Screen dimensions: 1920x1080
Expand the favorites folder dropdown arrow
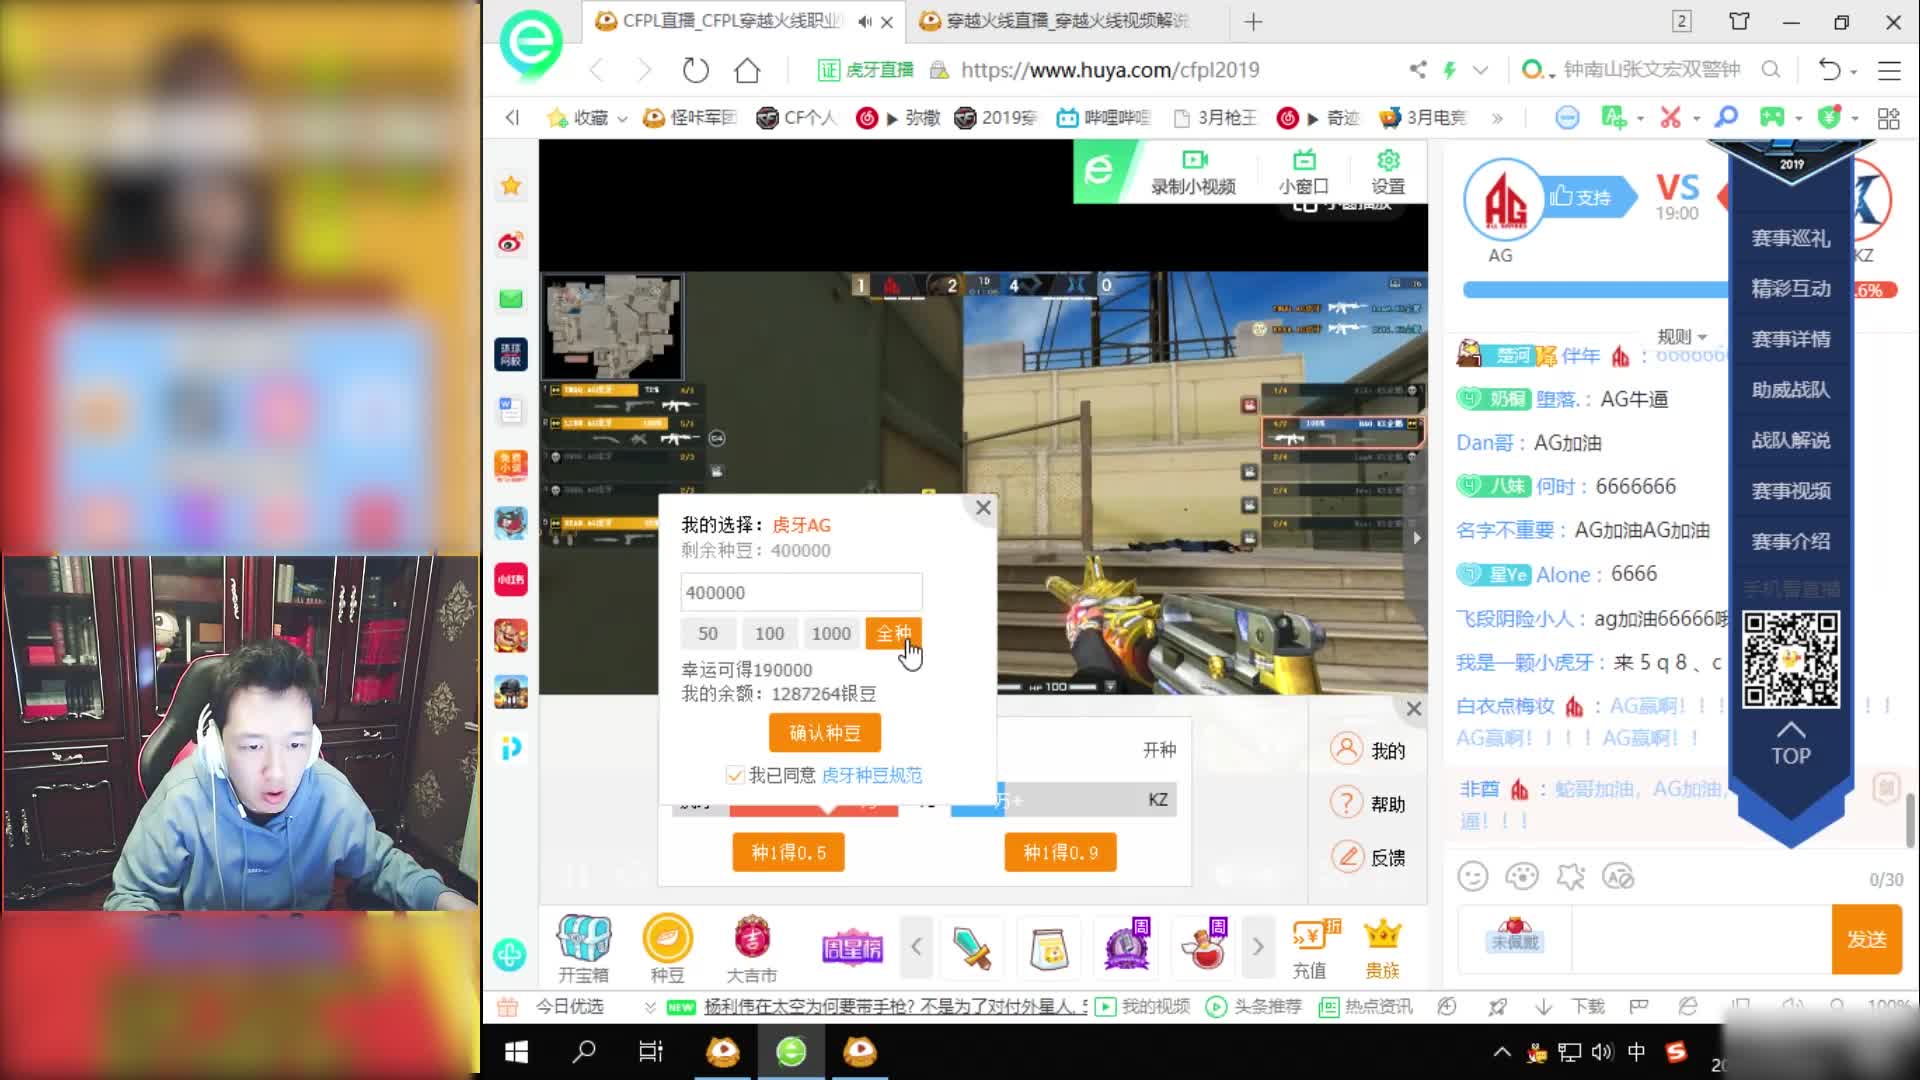pos(621,119)
